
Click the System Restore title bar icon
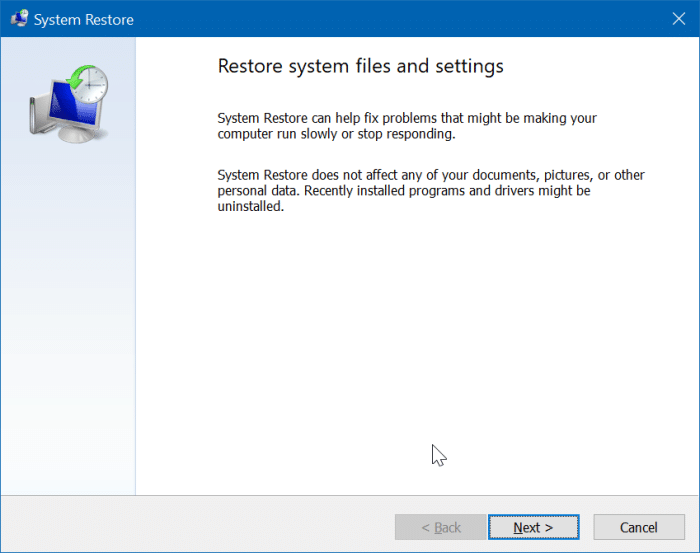tap(20, 18)
